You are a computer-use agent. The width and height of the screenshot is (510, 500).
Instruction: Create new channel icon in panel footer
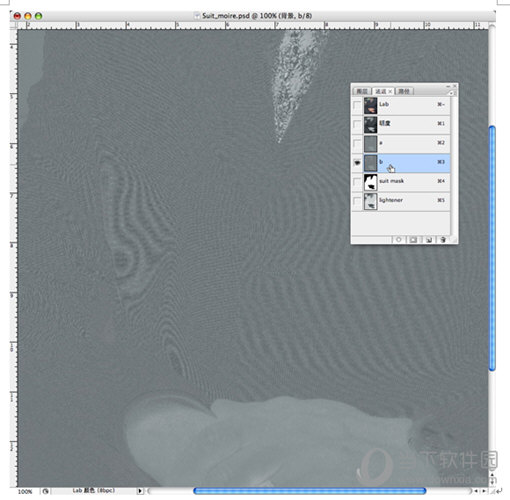[429, 239]
